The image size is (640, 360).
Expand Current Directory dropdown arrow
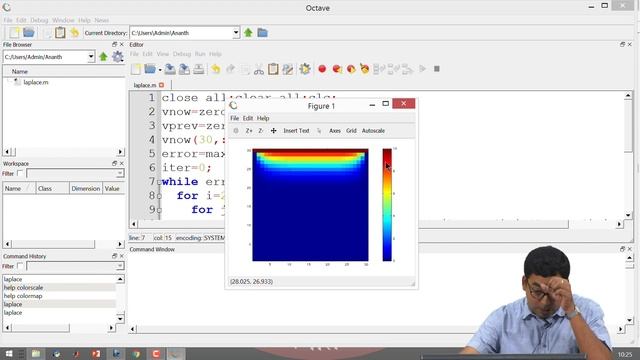pos(236,33)
